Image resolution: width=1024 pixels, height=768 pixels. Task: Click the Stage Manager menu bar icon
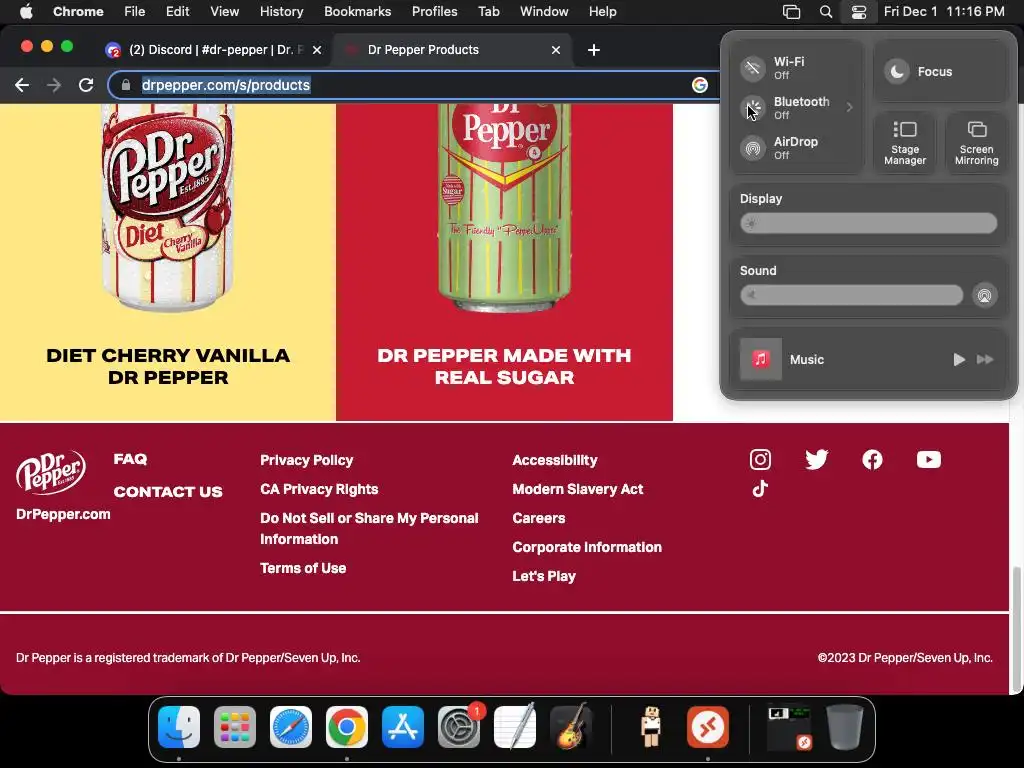pyautogui.click(x=792, y=12)
